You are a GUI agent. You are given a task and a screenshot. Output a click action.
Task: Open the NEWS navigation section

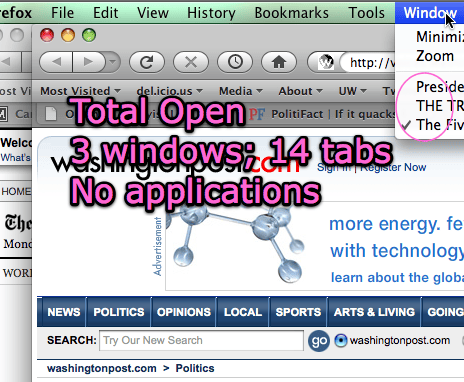(x=64, y=312)
